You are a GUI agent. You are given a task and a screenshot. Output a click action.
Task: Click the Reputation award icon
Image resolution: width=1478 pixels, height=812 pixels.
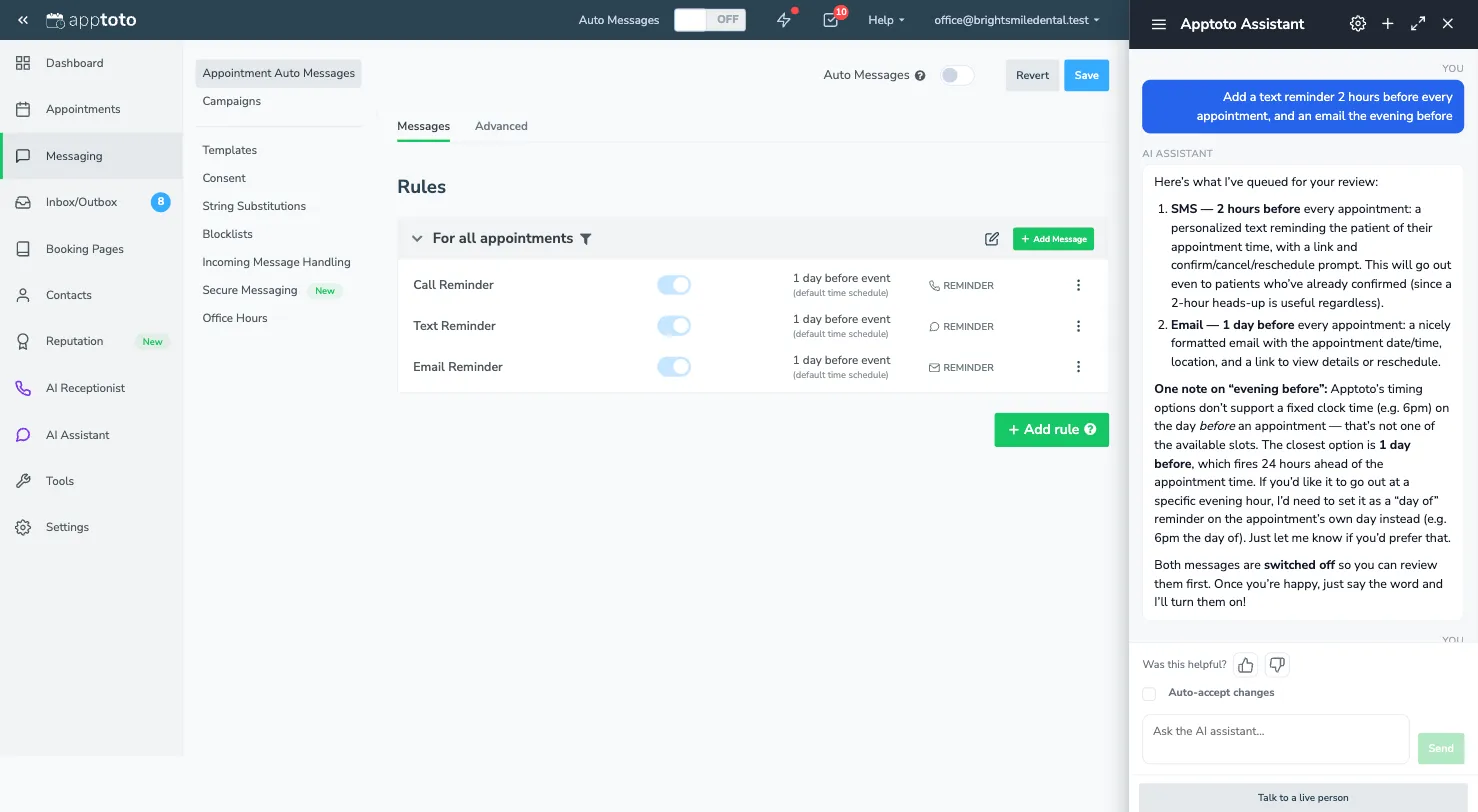(x=24, y=341)
